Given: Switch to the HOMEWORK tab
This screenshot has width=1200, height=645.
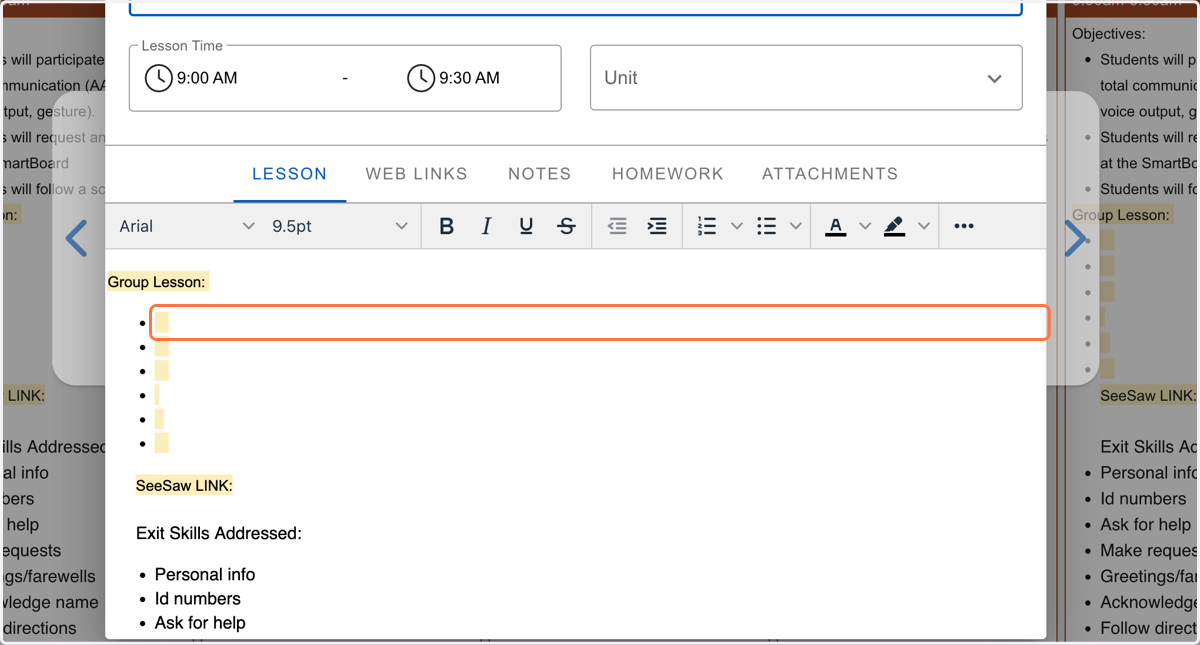Looking at the screenshot, I should [668, 174].
